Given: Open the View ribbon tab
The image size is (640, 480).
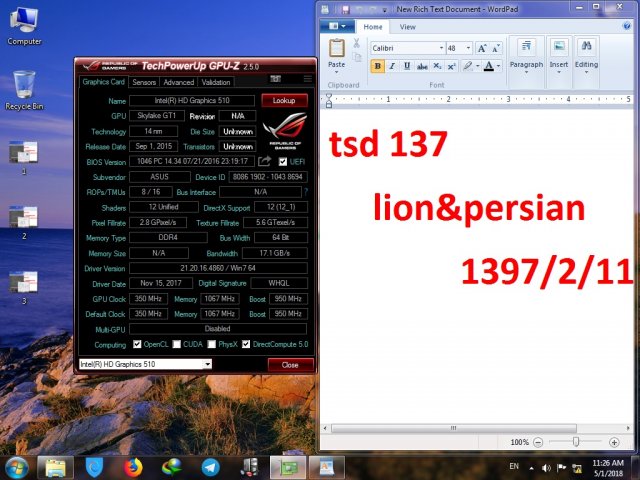Looking at the screenshot, I should pos(408,27).
